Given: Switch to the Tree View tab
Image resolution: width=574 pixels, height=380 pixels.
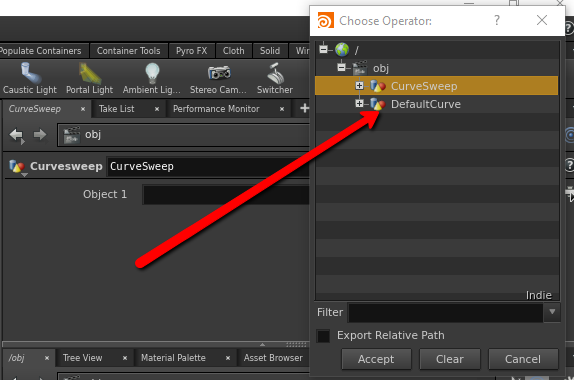Looking at the screenshot, I should click(x=82, y=358).
